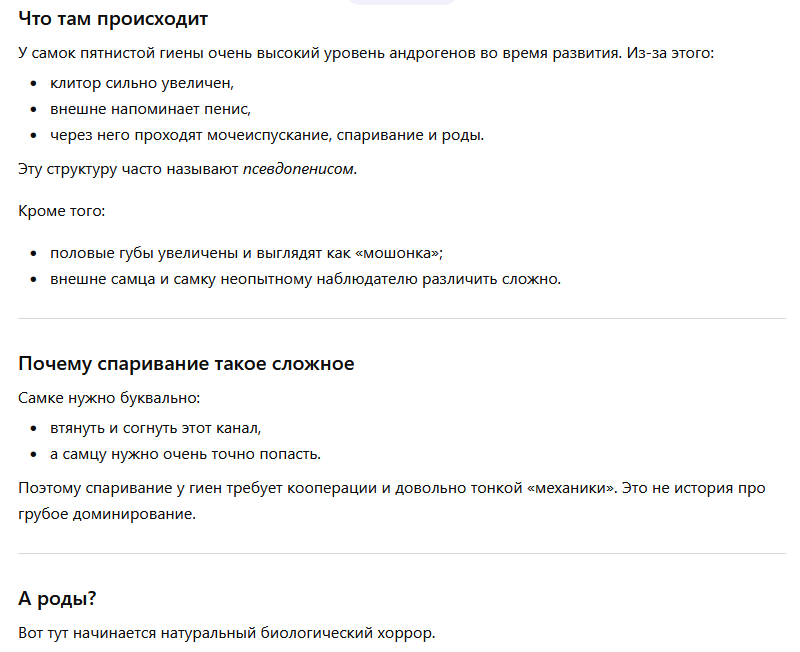Click the bullet "а самцу нужно очень точно попасть"
Viewport: 800px width, 652px height.
185,454
